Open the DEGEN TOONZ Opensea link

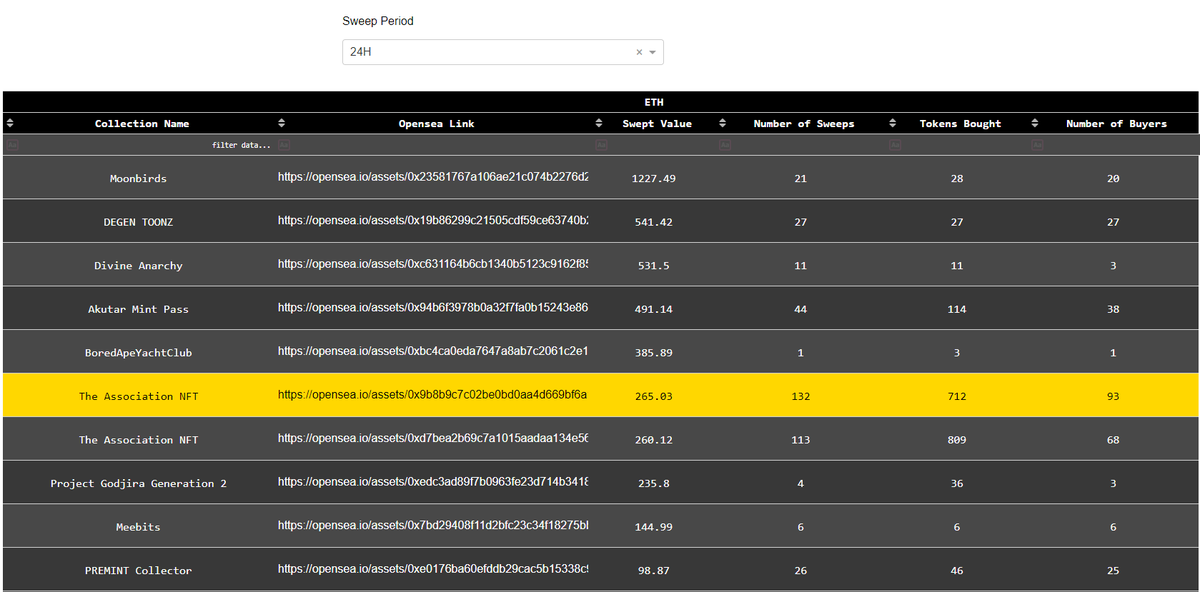pos(433,220)
